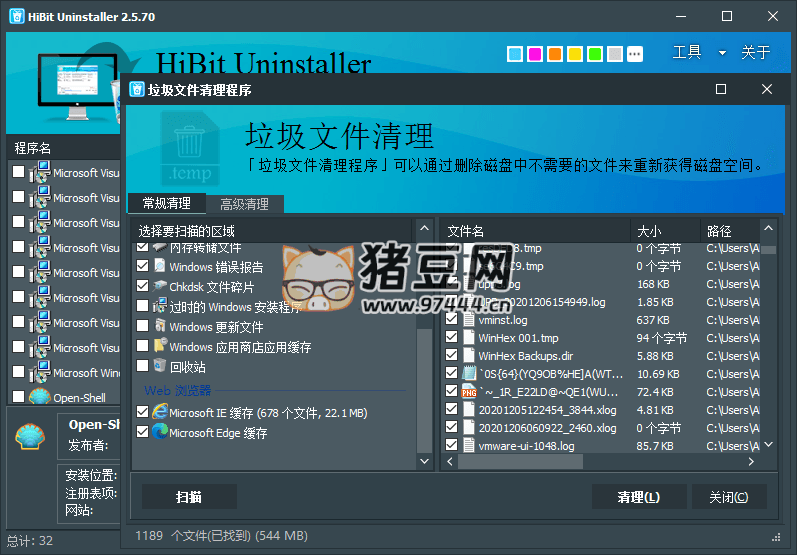Click the 扫描 button
This screenshot has height=555, width=797.
coord(189,497)
